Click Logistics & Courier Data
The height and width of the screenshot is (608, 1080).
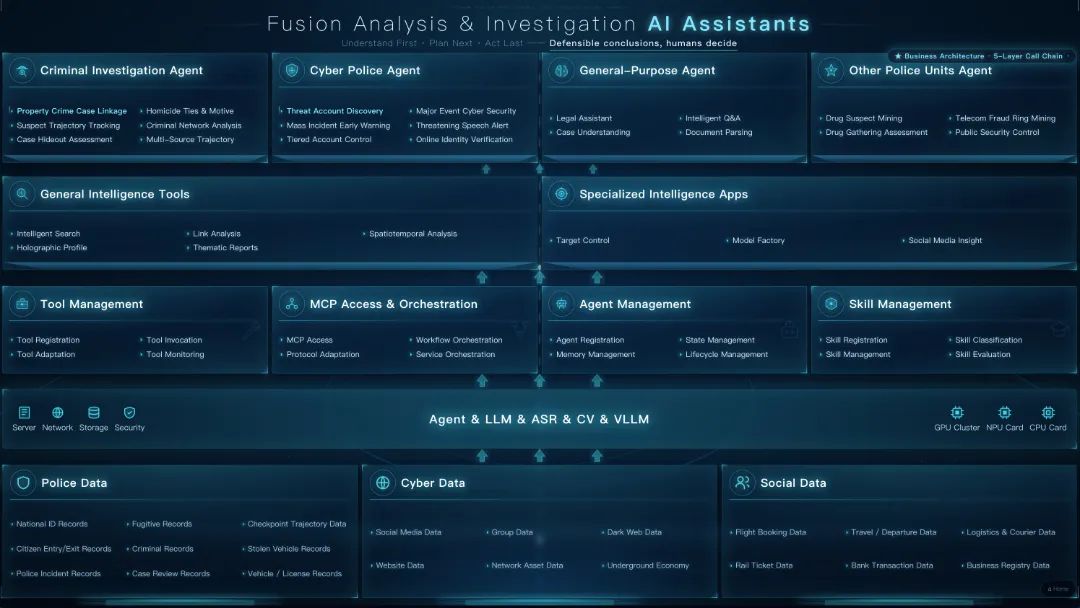tap(1010, 532)
